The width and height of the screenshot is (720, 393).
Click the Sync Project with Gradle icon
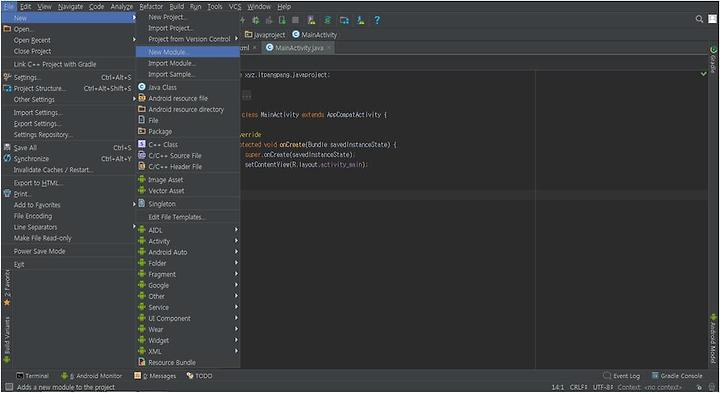(x=328, y=20)
